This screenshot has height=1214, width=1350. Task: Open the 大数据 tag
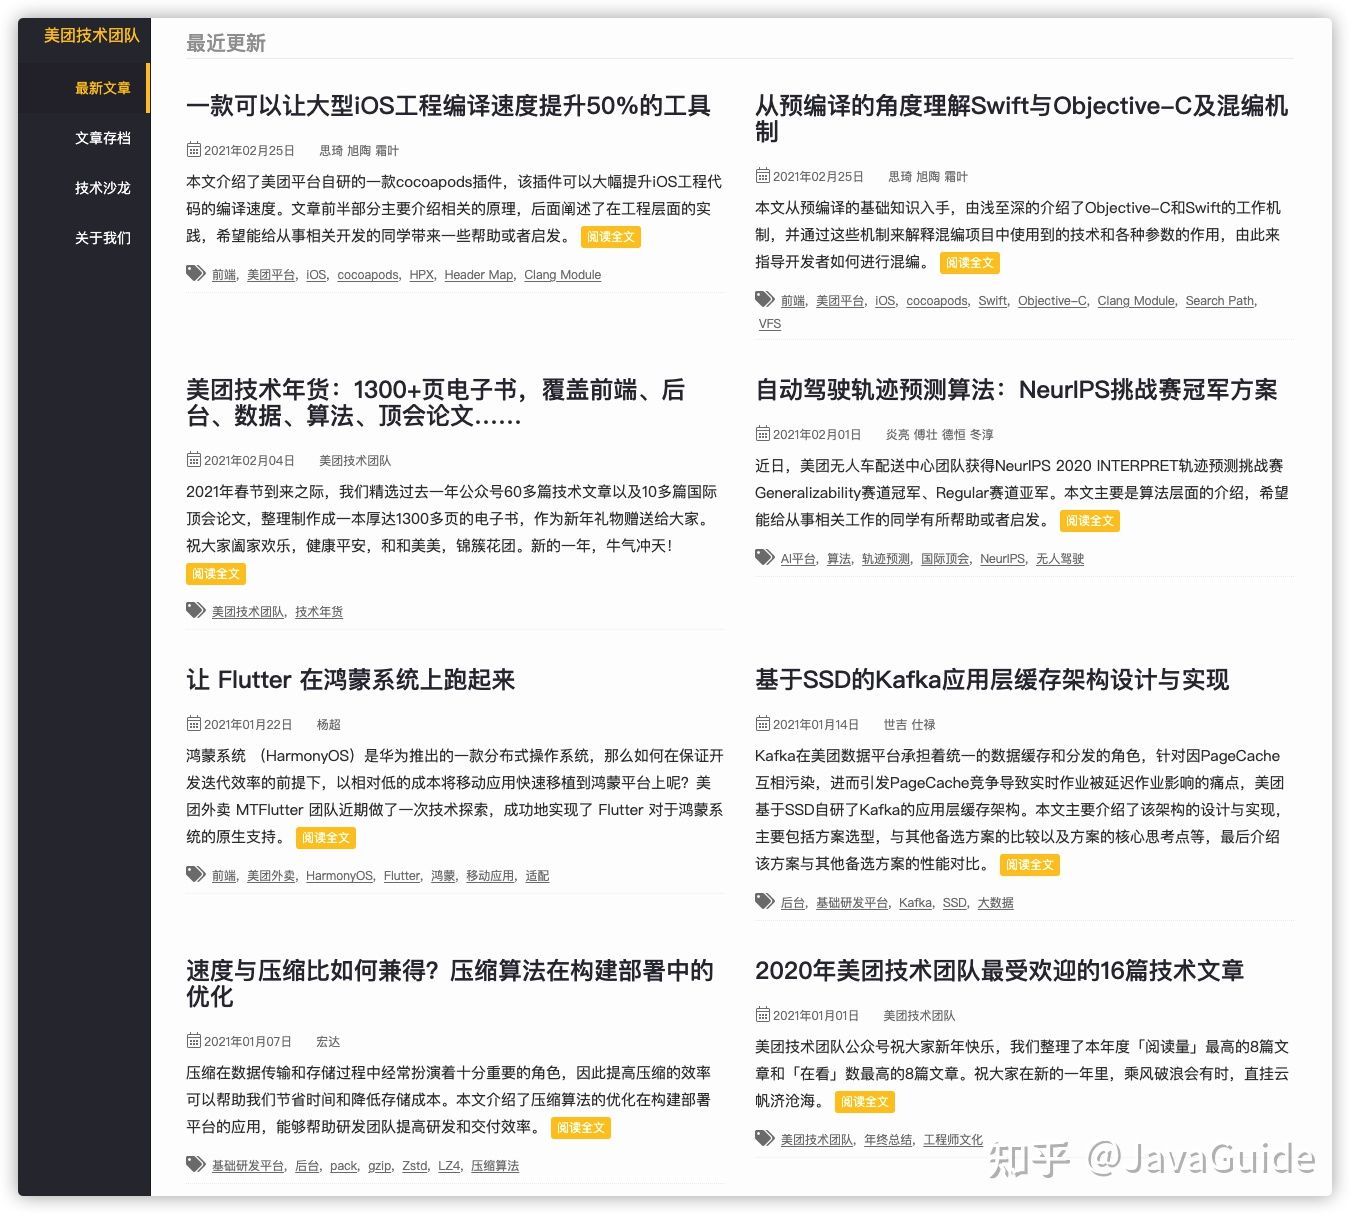(x=995, y=903)
